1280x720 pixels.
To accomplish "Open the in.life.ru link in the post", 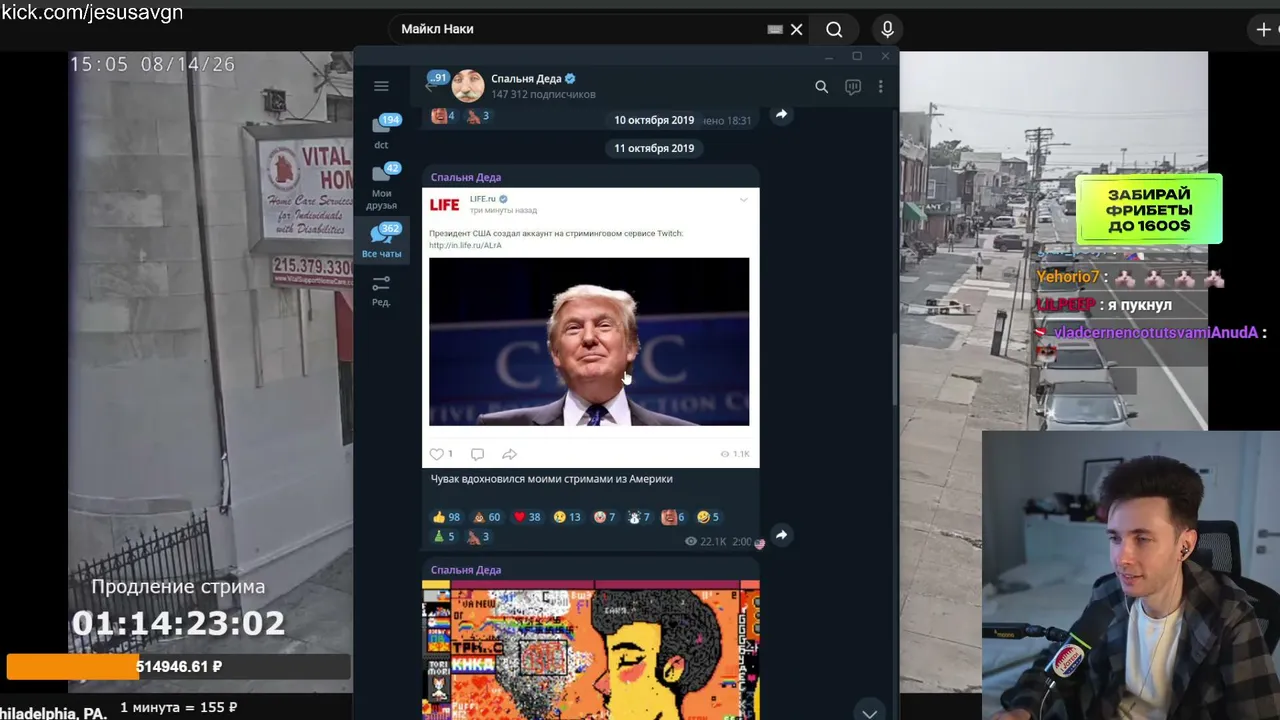I will [465, 245].
